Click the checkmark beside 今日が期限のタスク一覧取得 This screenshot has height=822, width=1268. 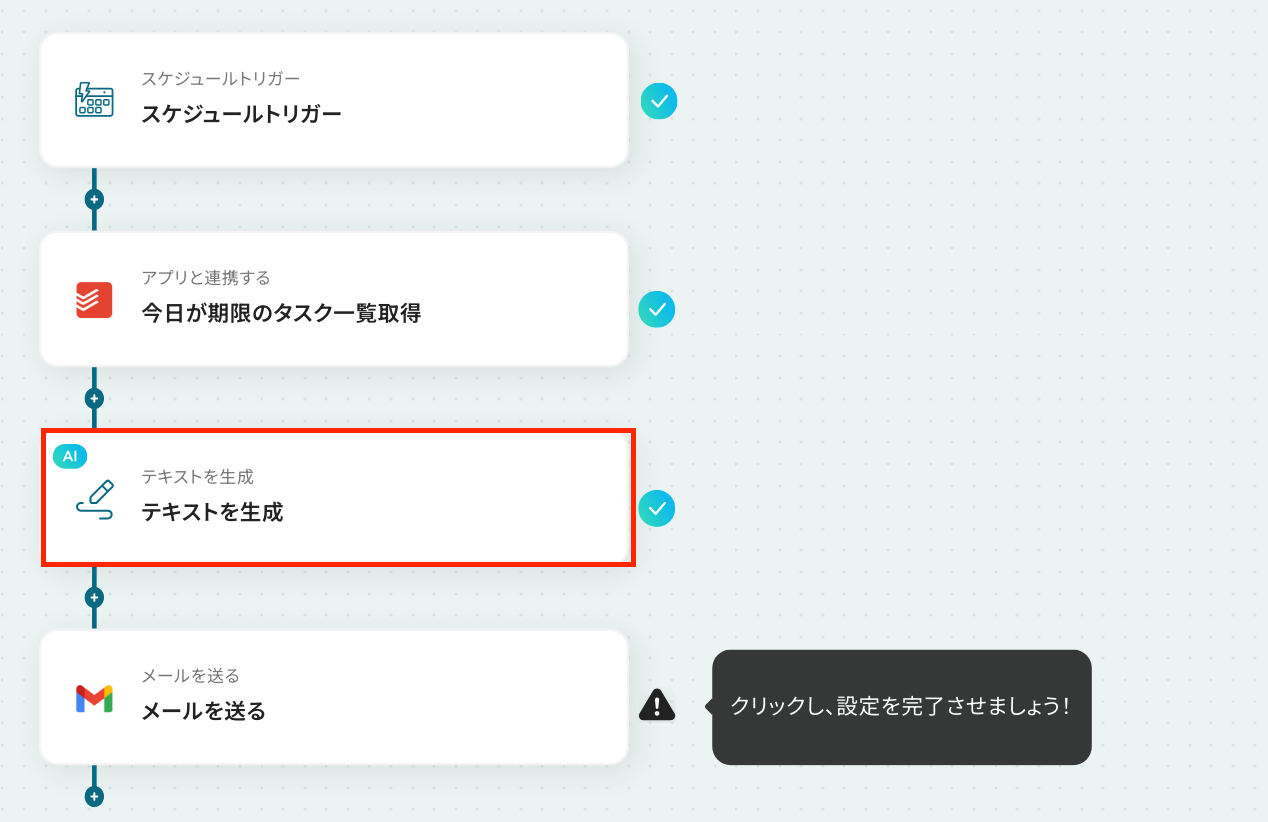pyautogui.click(x=657, y=309)
